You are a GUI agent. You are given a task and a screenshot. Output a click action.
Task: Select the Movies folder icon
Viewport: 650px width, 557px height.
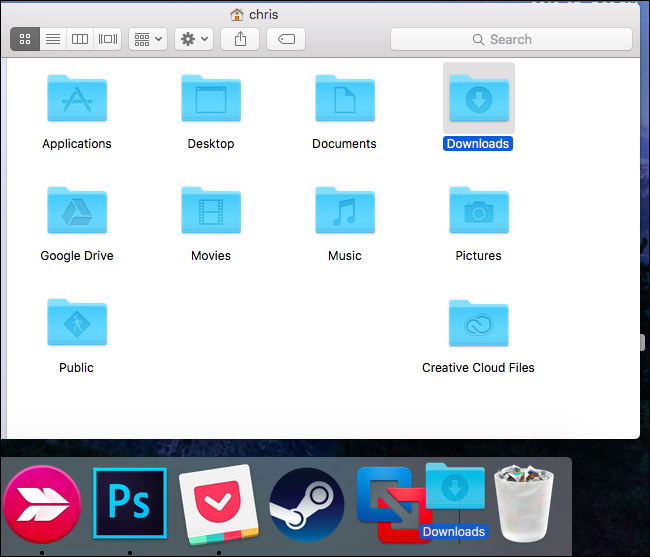pyautogui.click(x=211, y=210)
